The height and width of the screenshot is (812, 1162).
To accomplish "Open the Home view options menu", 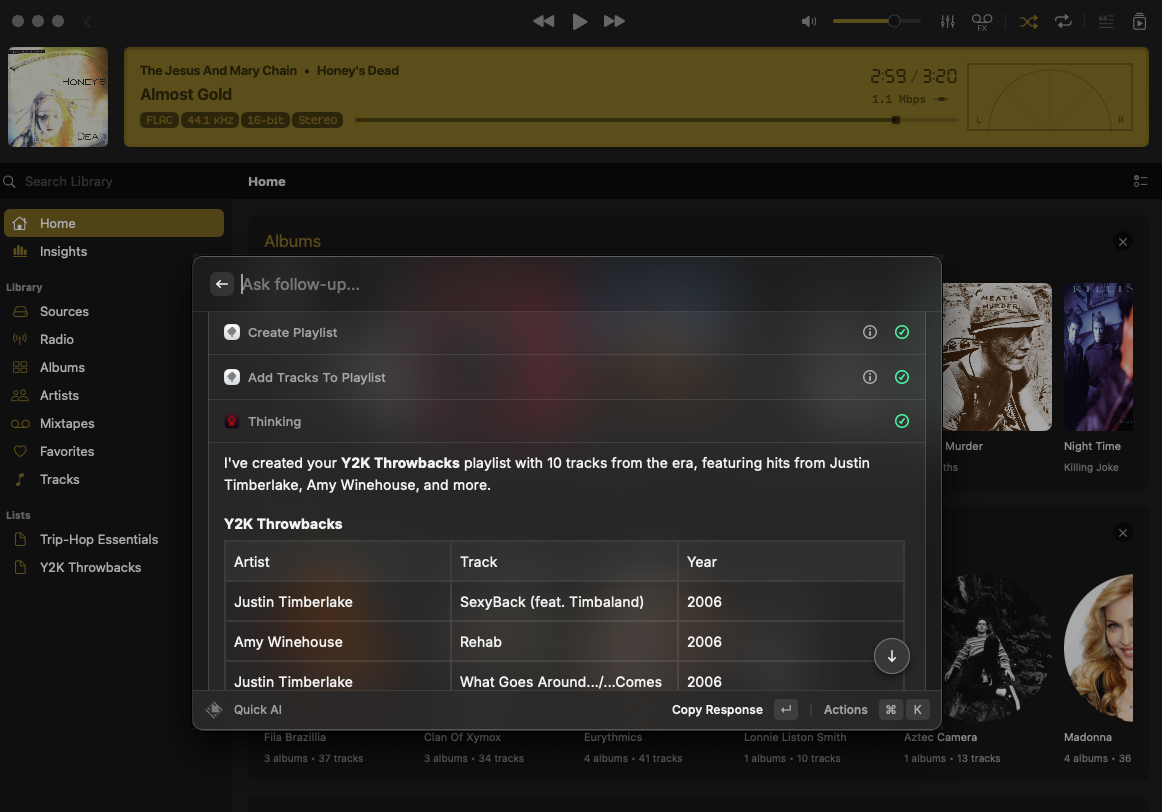I will click(1140, 181).
